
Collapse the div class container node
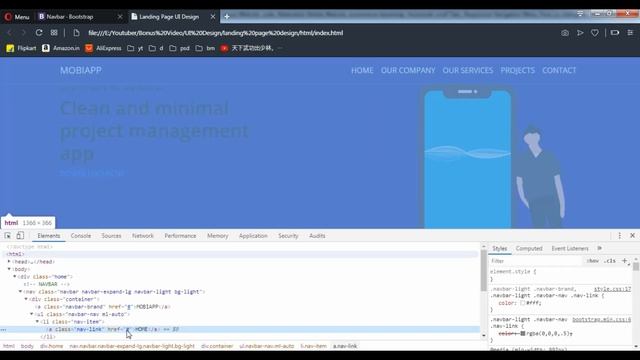[x=26, y=299]
